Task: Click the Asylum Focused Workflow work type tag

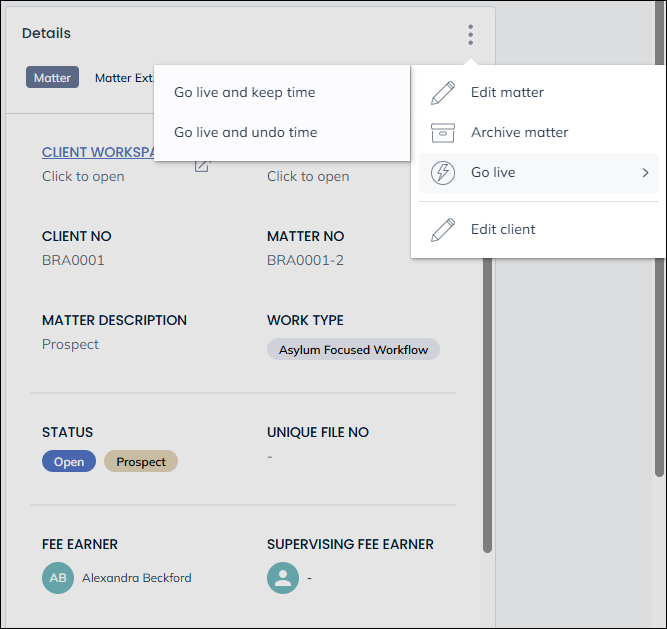Action: 353,350
